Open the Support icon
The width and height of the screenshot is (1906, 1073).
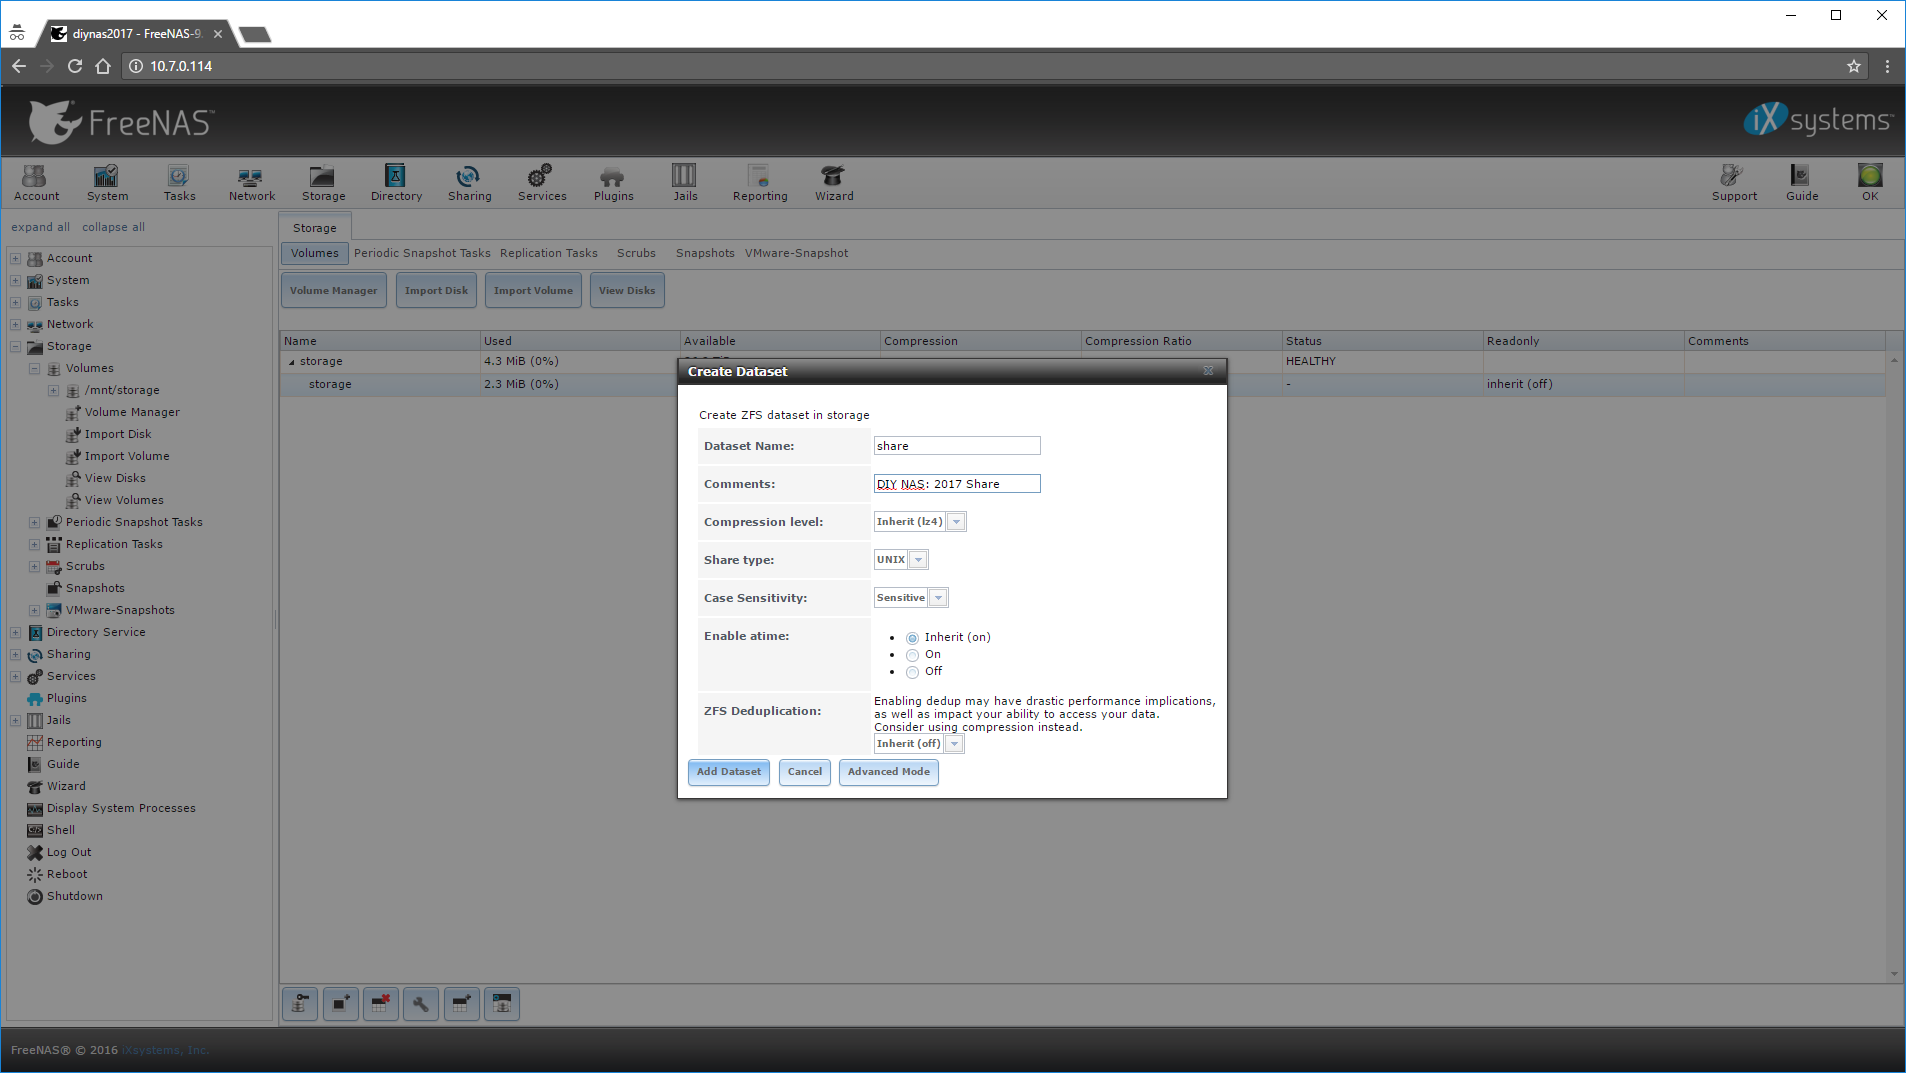point(1733,183)
